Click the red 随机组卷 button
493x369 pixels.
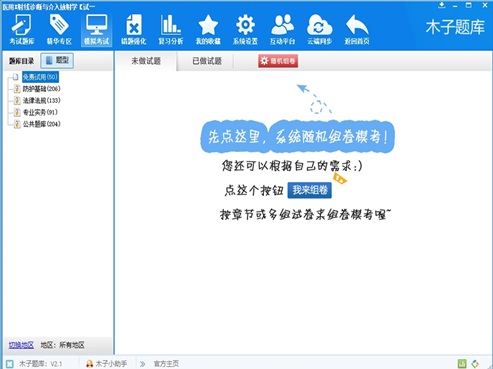click(x=278, y=61)
